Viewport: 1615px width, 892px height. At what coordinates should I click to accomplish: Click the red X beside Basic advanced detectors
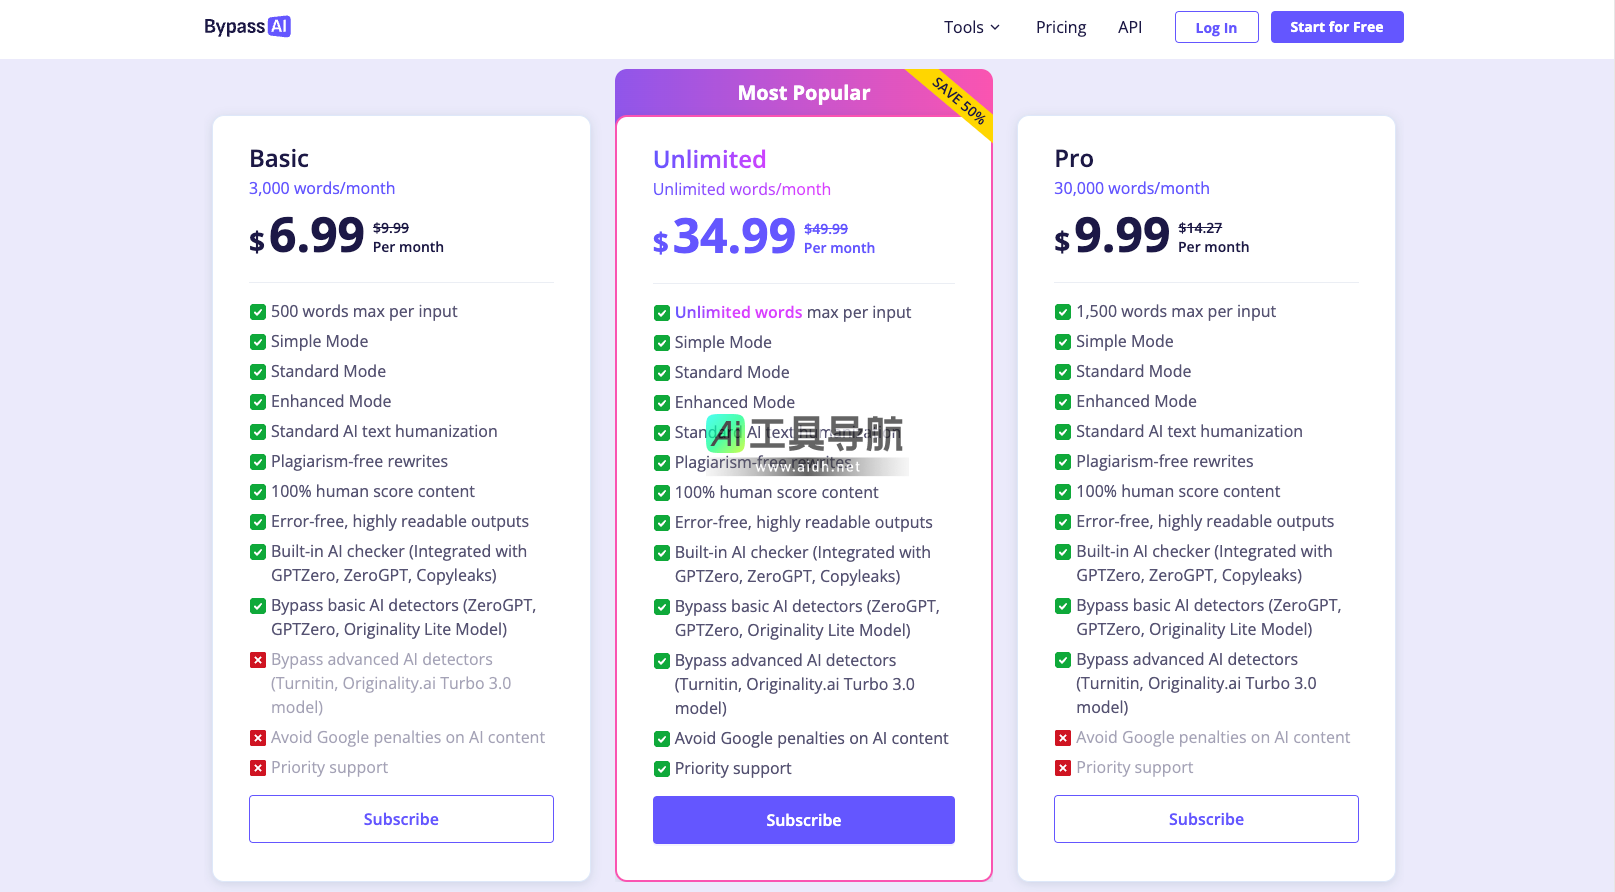click(258, 660)
